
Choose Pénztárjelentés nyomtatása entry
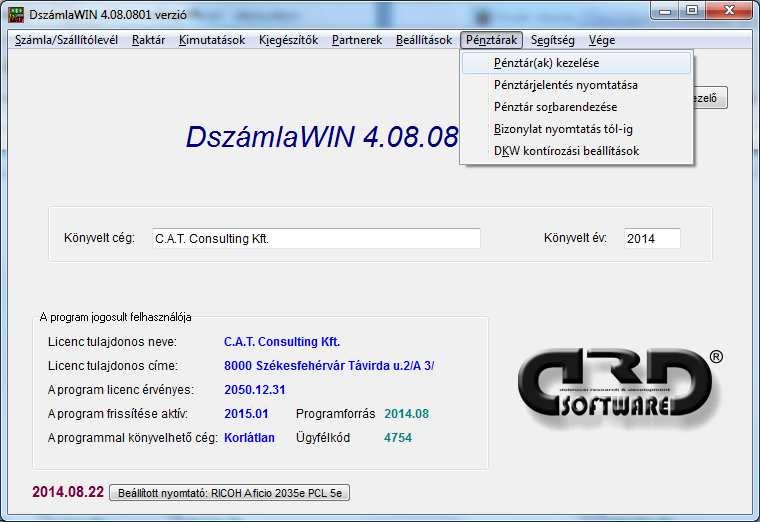[x=576, y=85]
